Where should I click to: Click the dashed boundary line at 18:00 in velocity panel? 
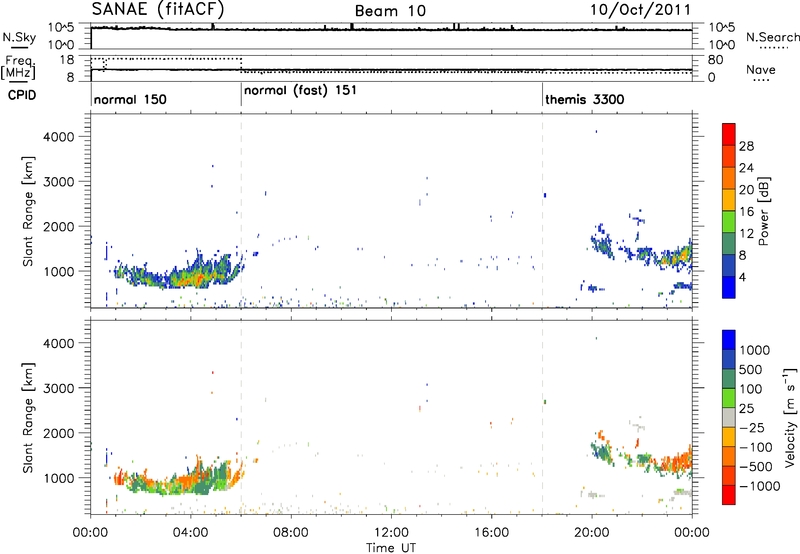coord(542,417)
